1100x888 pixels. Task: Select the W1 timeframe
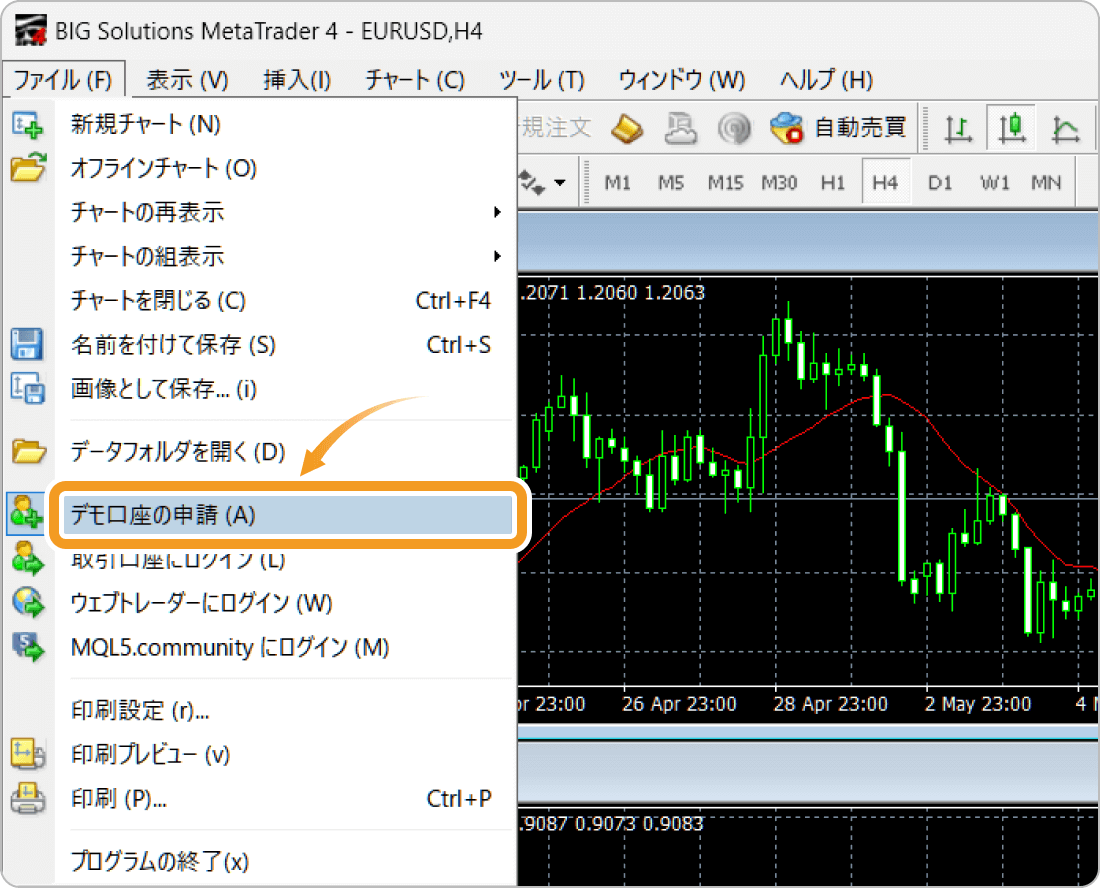pyautogui.click(x=995, y=183)
